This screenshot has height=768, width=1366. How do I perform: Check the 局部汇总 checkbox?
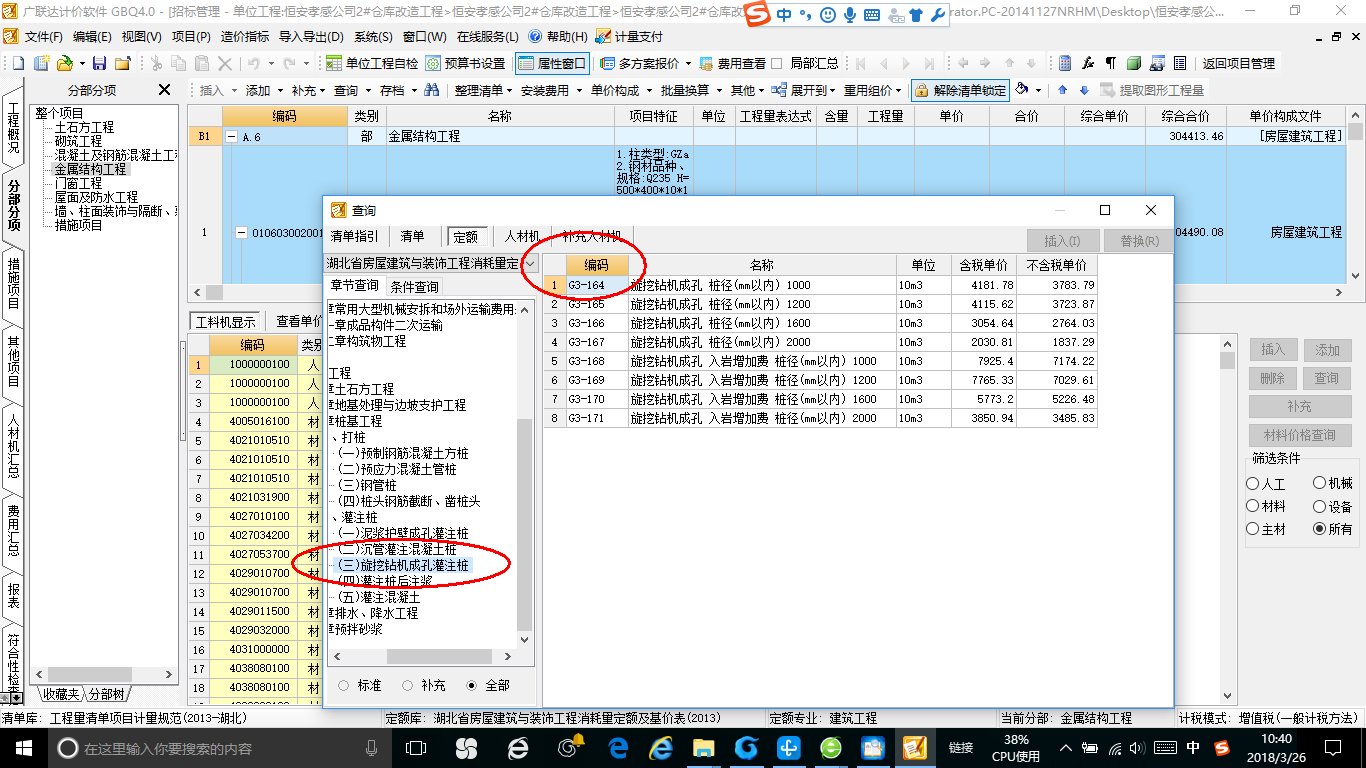point(777,63)
